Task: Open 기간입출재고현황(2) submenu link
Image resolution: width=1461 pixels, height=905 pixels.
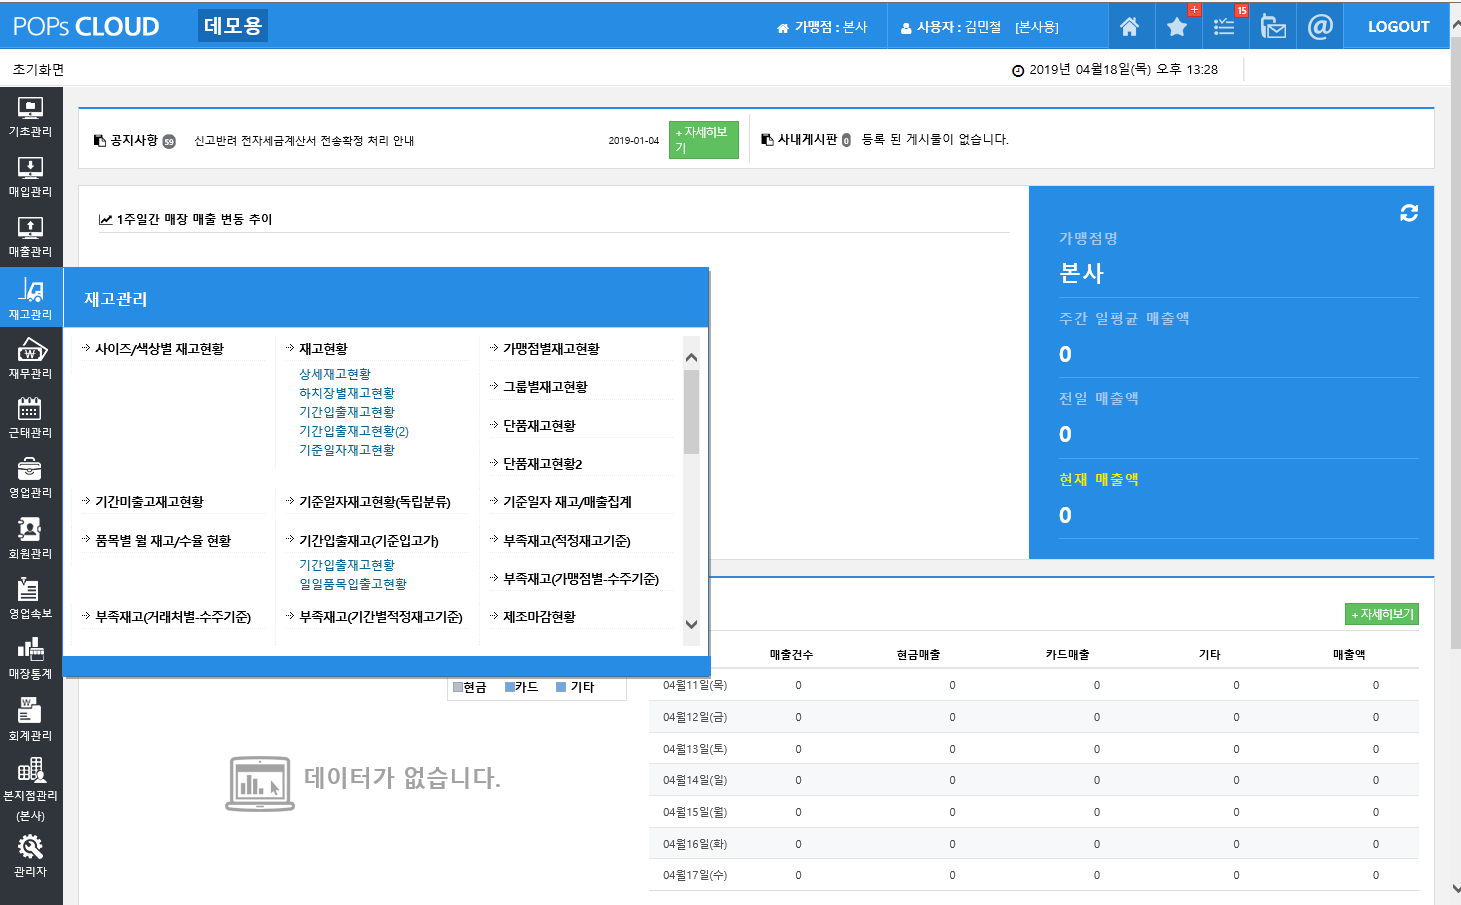Action: pos(354,431)
